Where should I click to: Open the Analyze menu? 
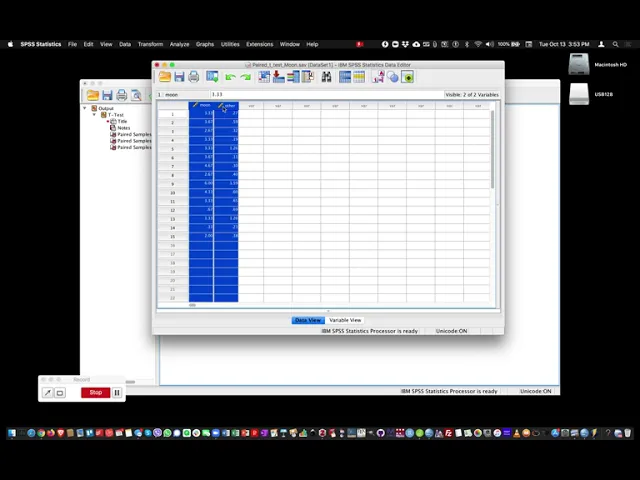pos(180,44)
